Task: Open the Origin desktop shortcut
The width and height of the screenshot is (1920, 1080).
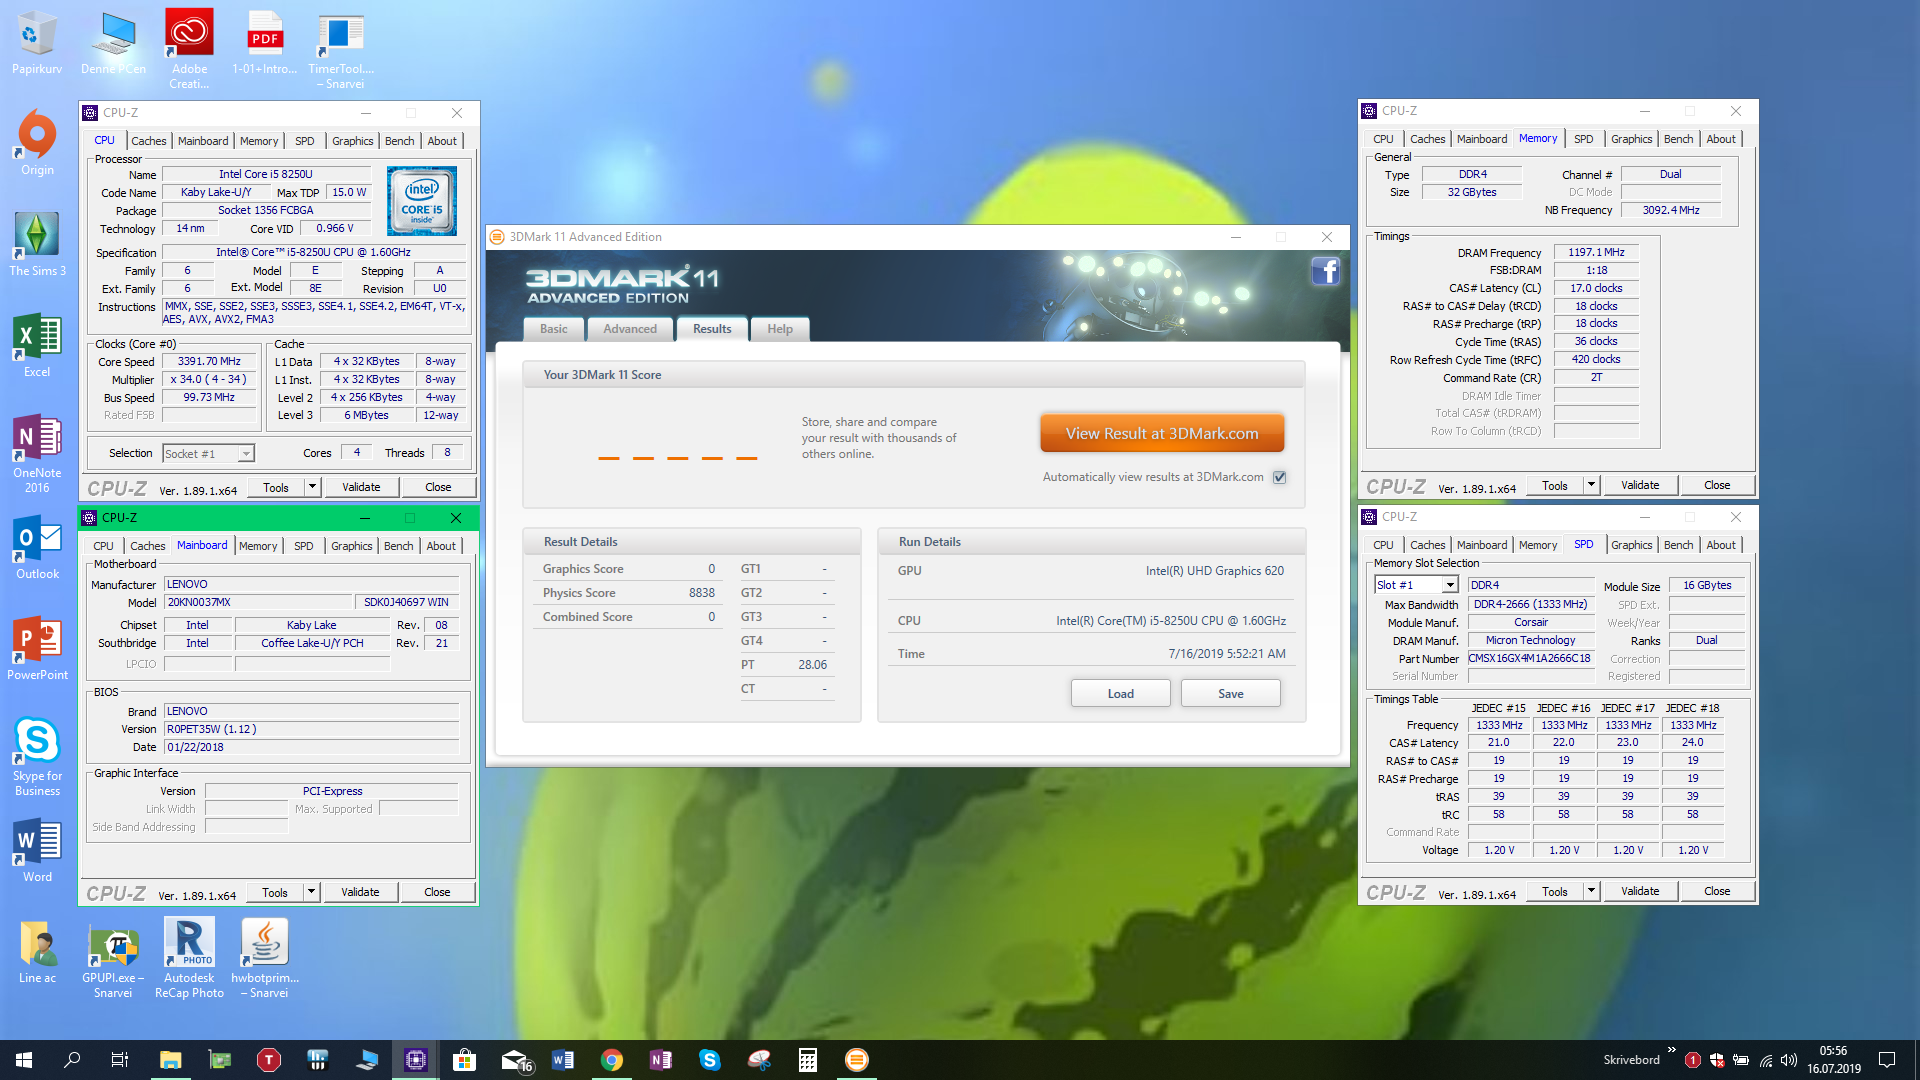Action: click(37, 142)
